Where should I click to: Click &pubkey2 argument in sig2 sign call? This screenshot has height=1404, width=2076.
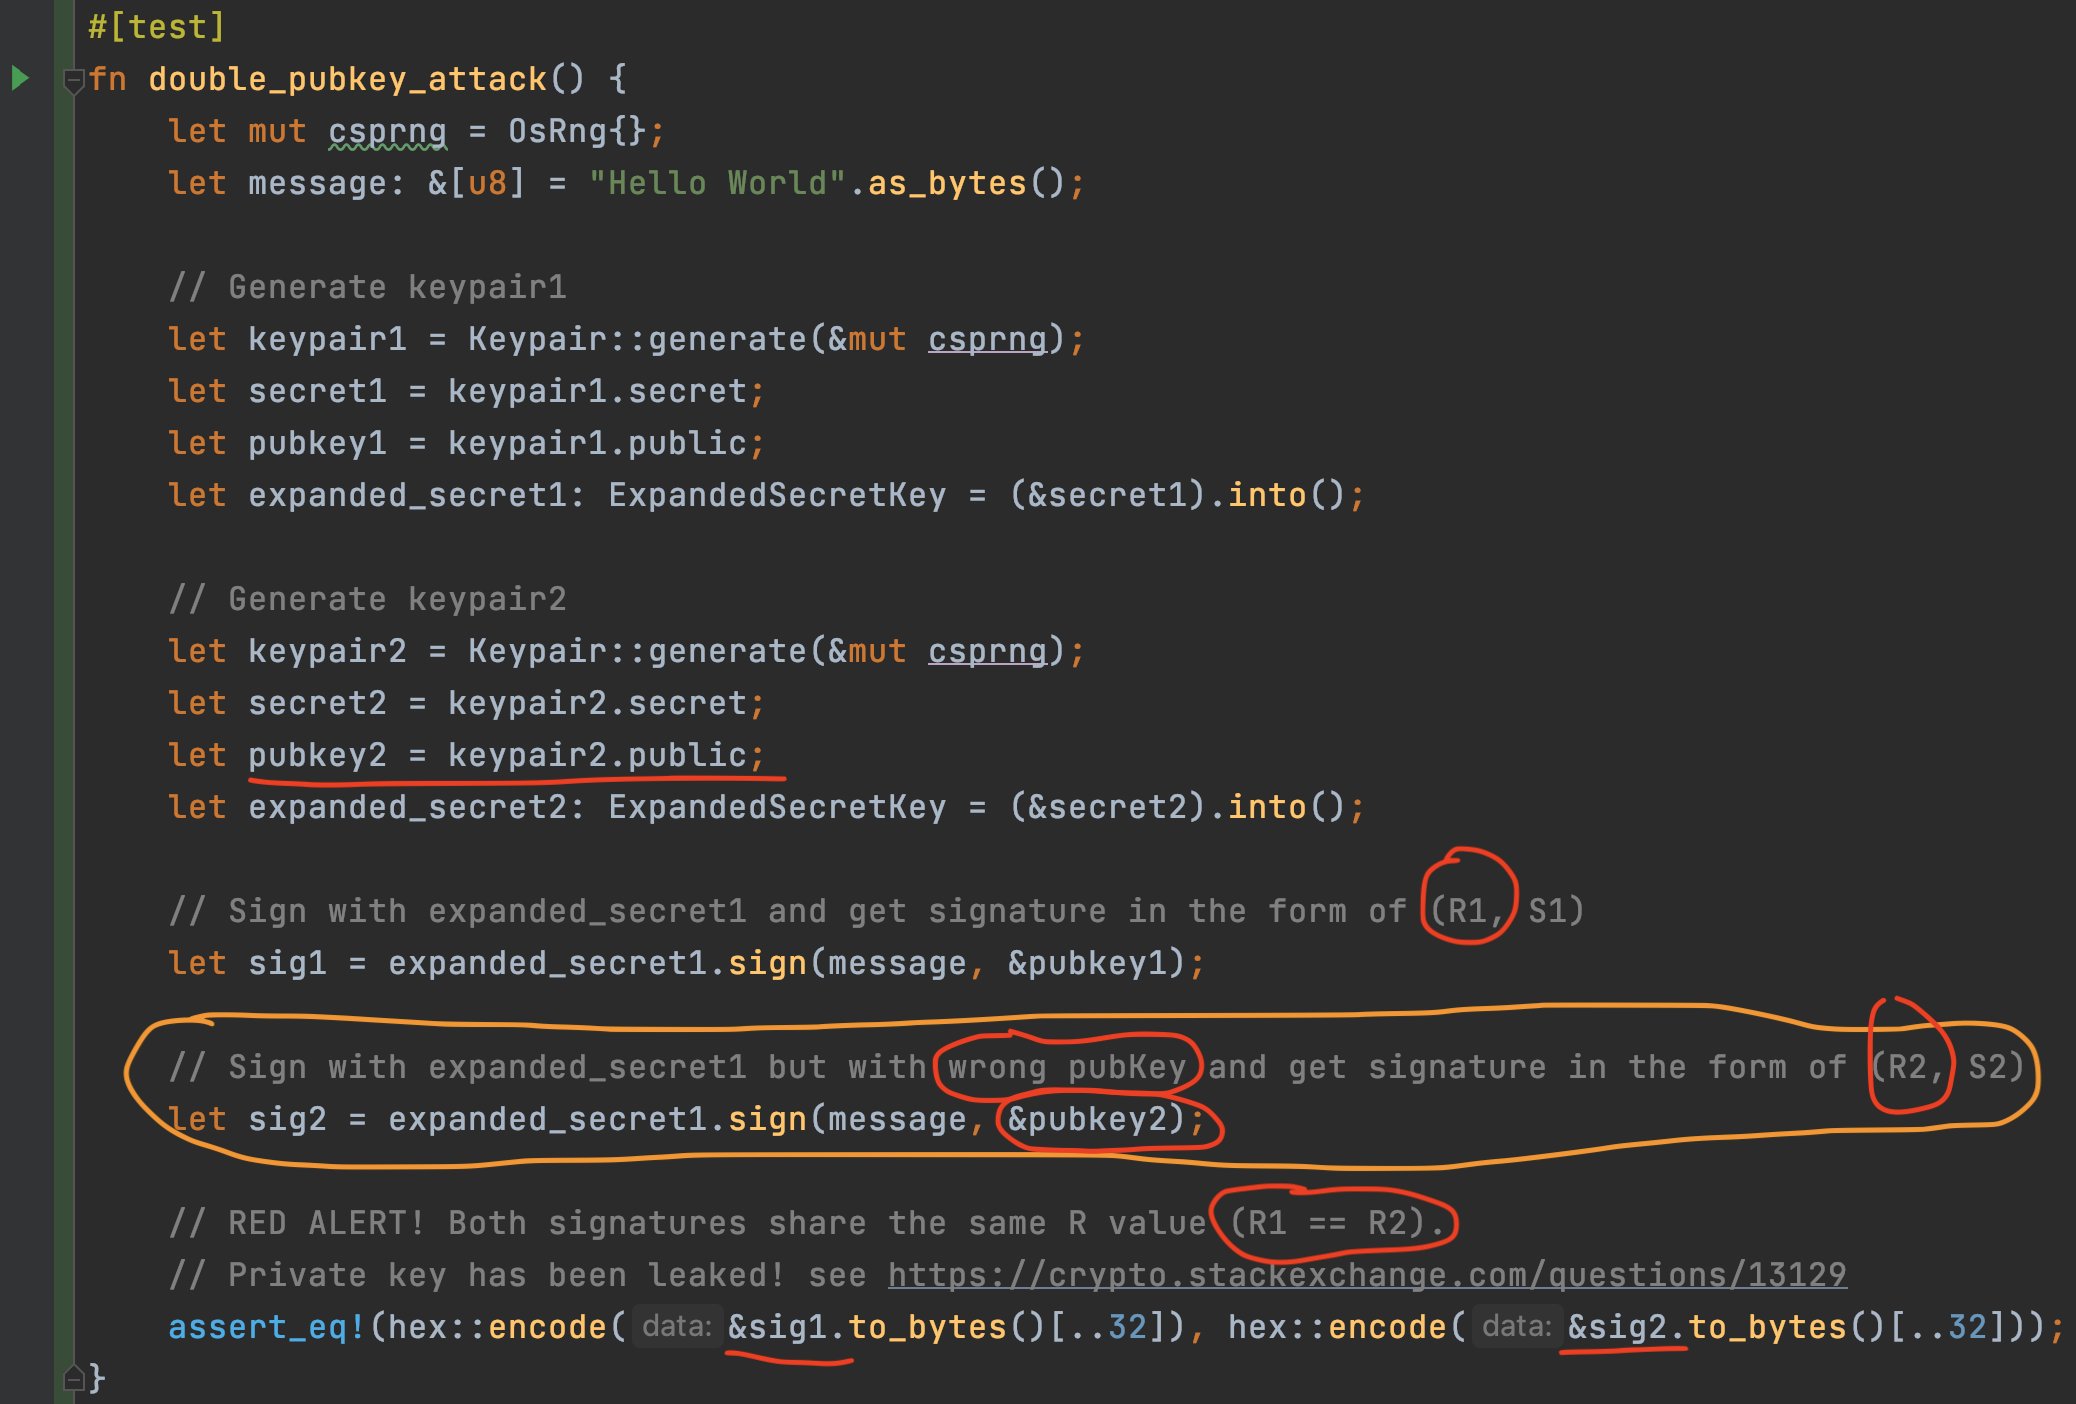point(1087,1119)
